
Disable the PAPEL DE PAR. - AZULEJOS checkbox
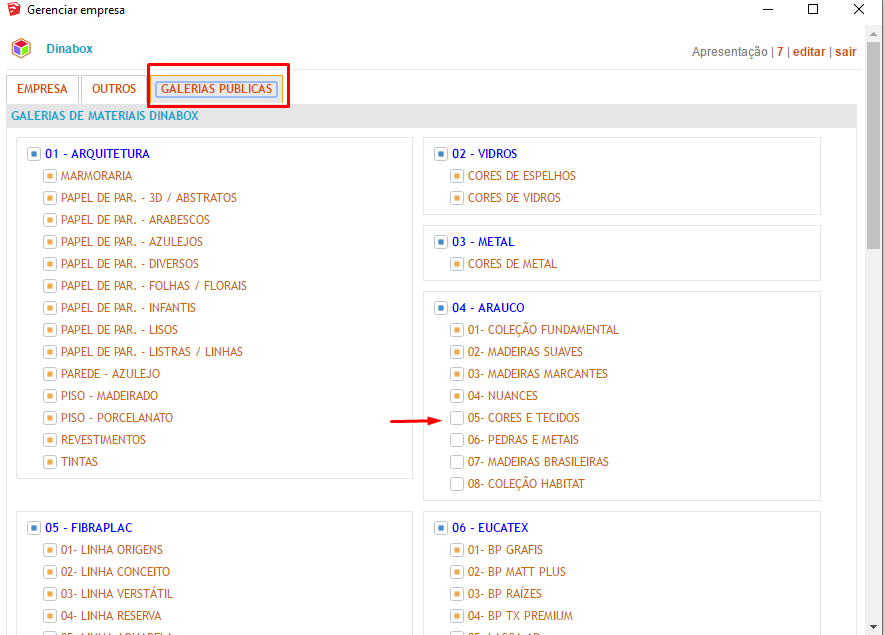point(50,242)
